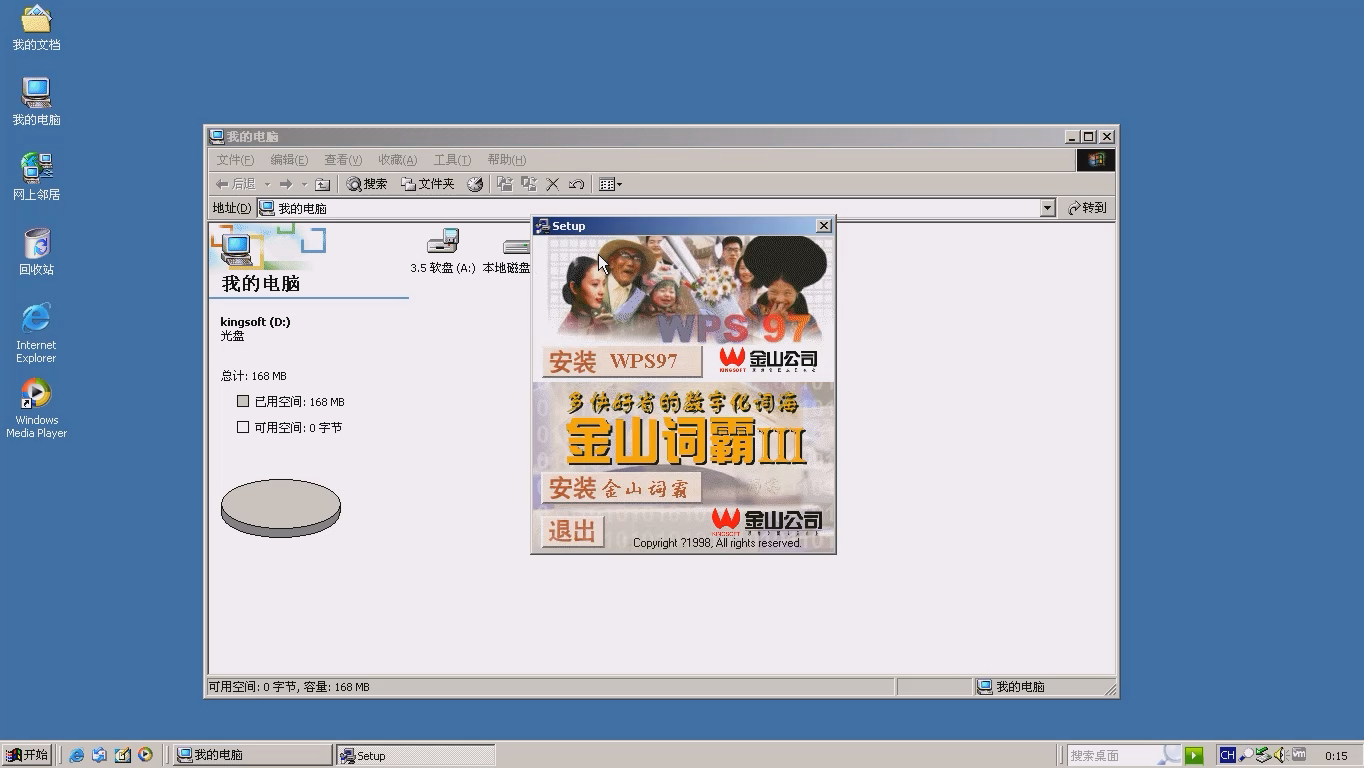Click the volume speaker tray icon
Viewport: 1364px width, 768px height.
[x=1280, y=755]
